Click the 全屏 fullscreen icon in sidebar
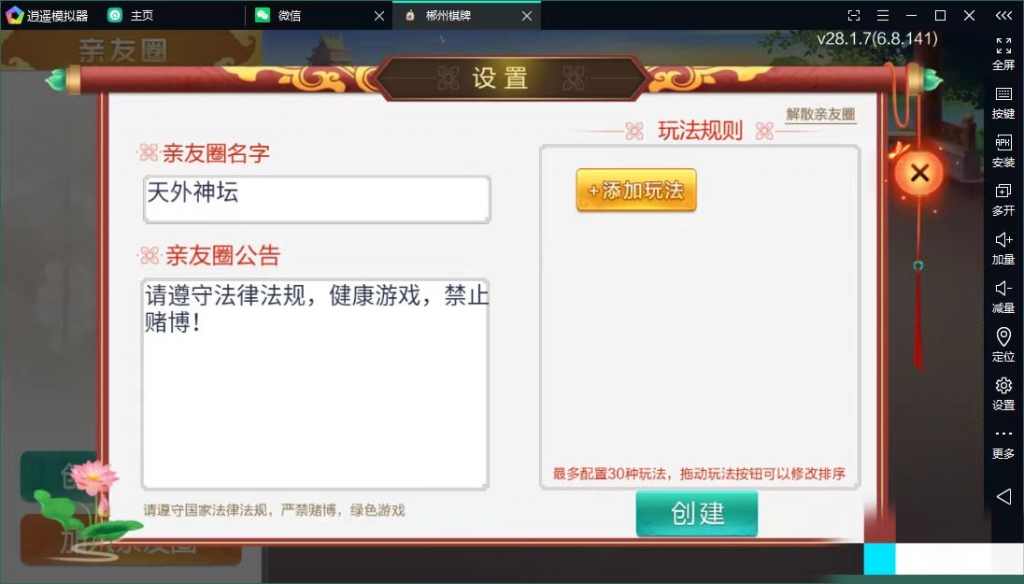This screenshot has width=1024, height=584. point(1003,54)
